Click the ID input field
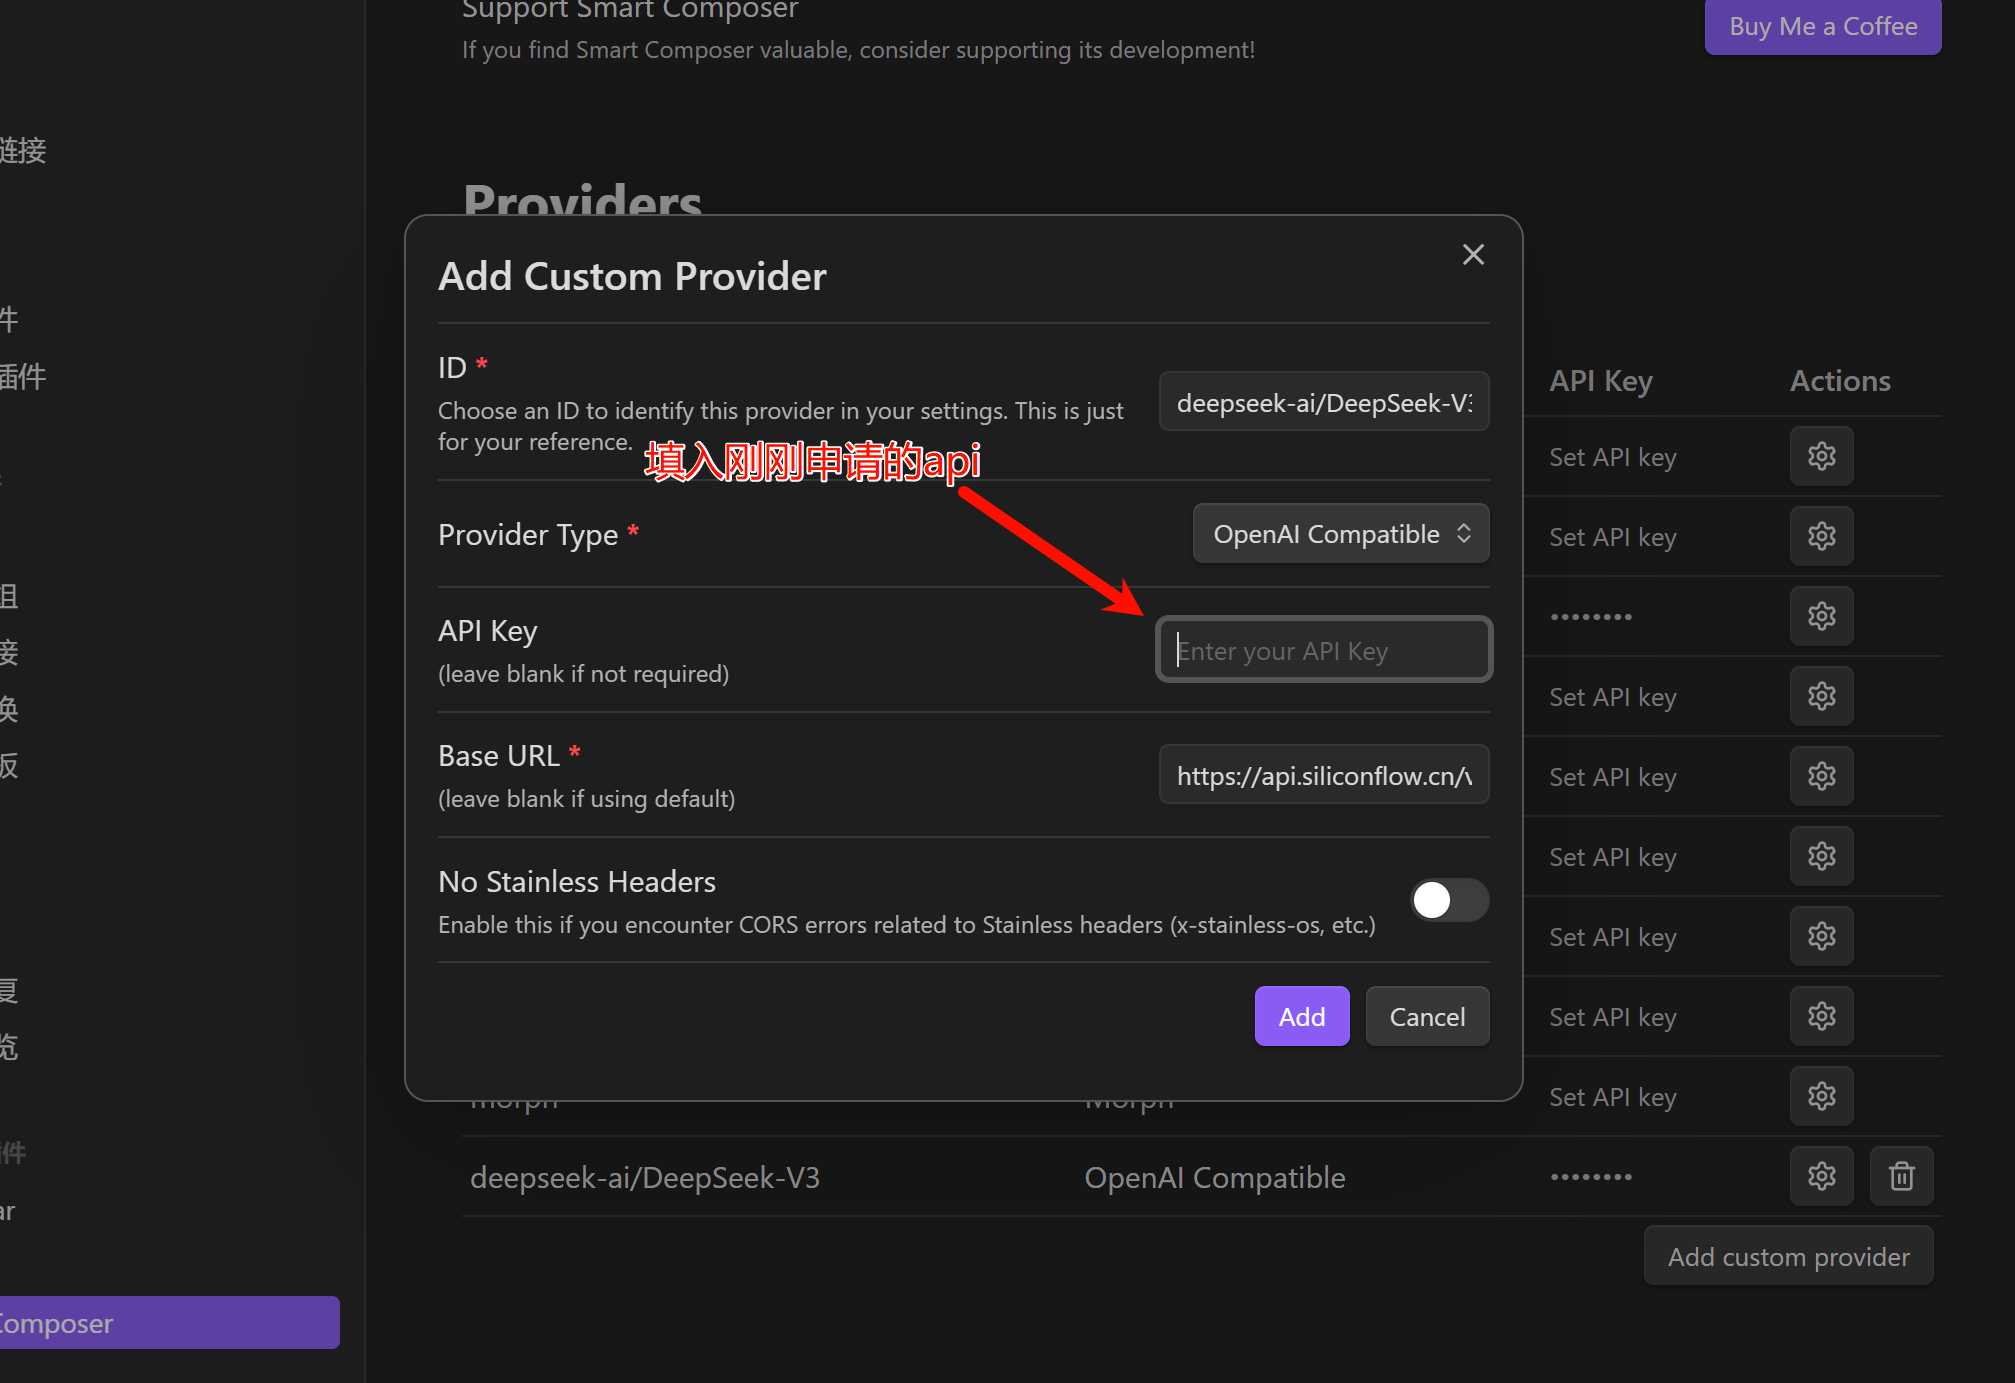2015x1383 pixels. pos(1323,403)
